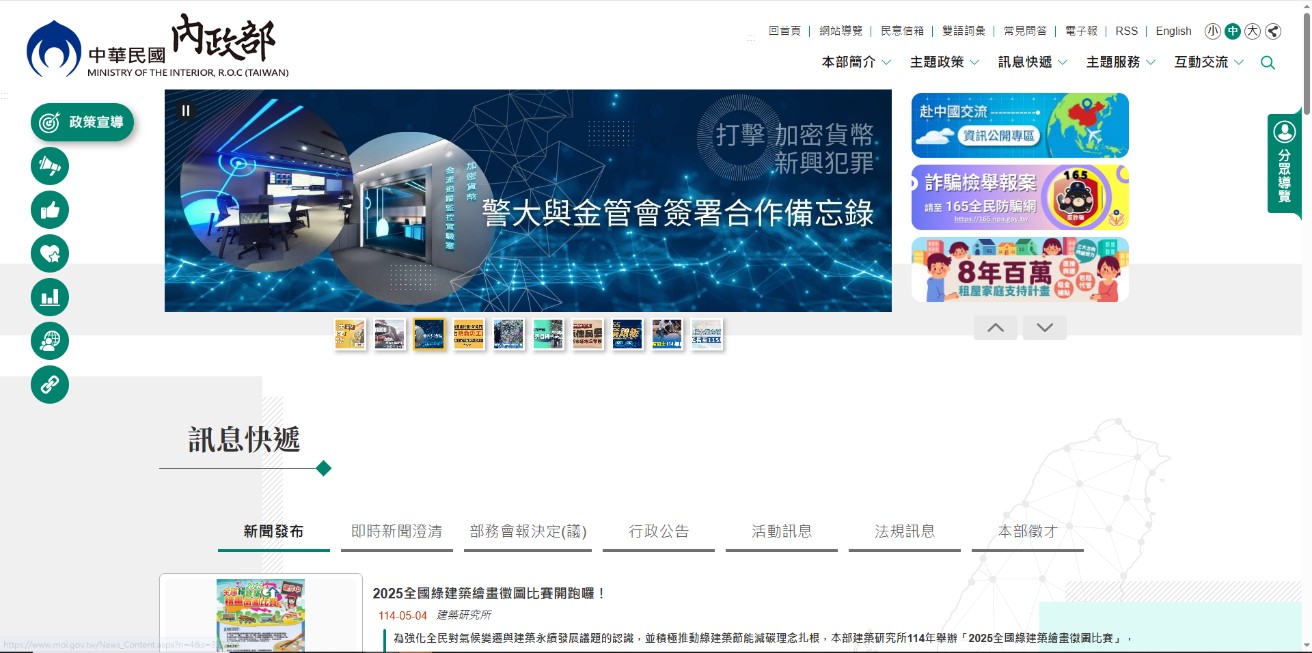This screenshot has width=1312, height=653.
Task: Open the 分眾導覽 side panel
Action: [x=1284, y=163]
